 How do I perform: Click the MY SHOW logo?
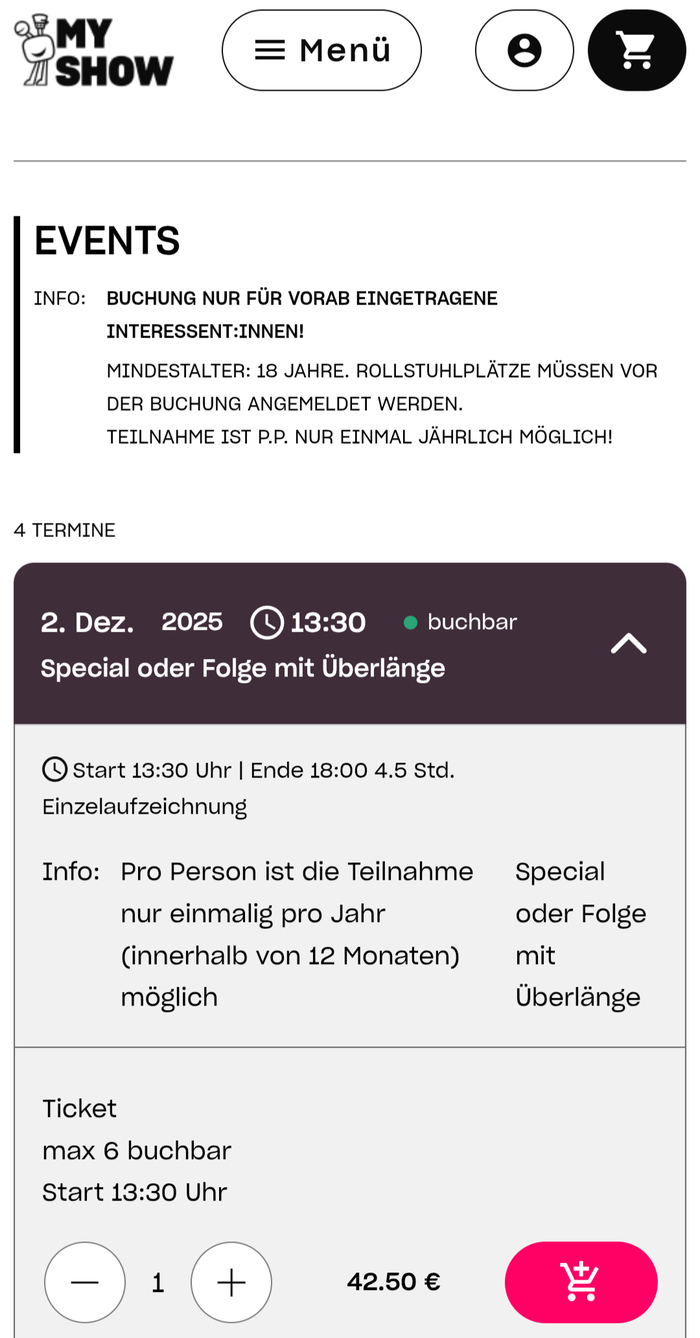(x=93, y=50)
